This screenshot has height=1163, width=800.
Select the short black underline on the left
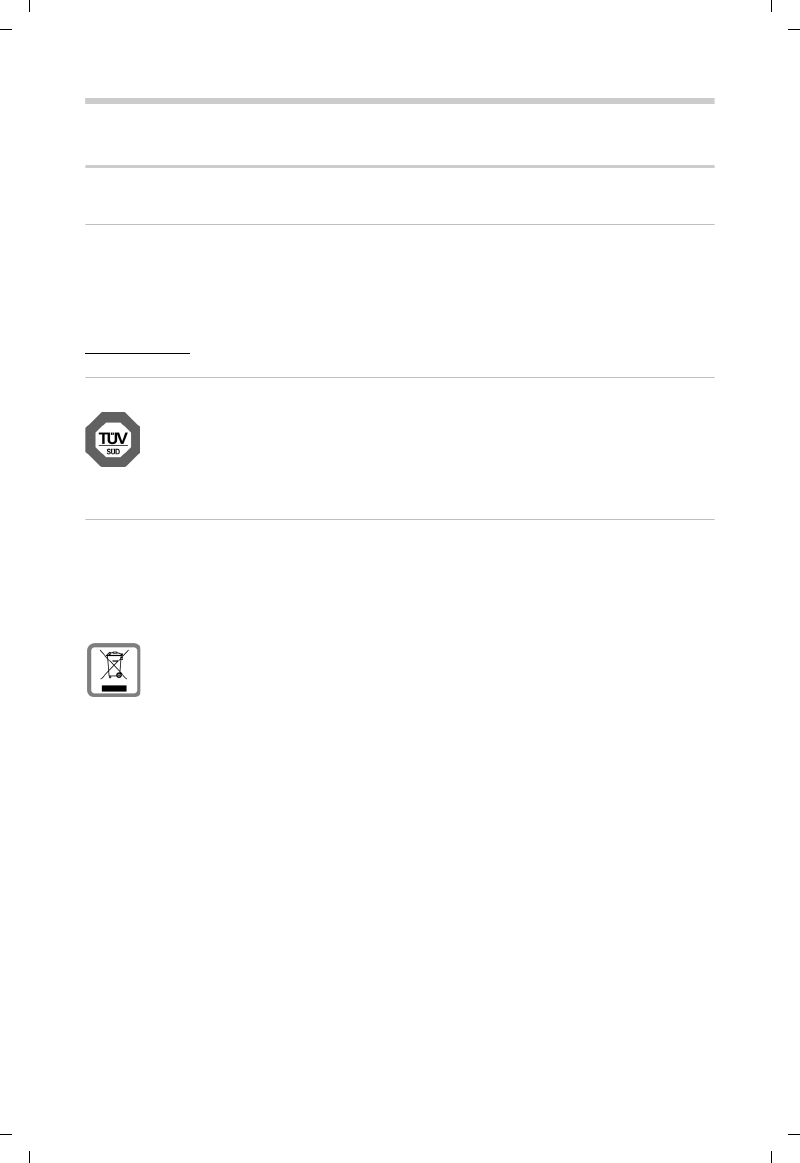coord(137,354)
